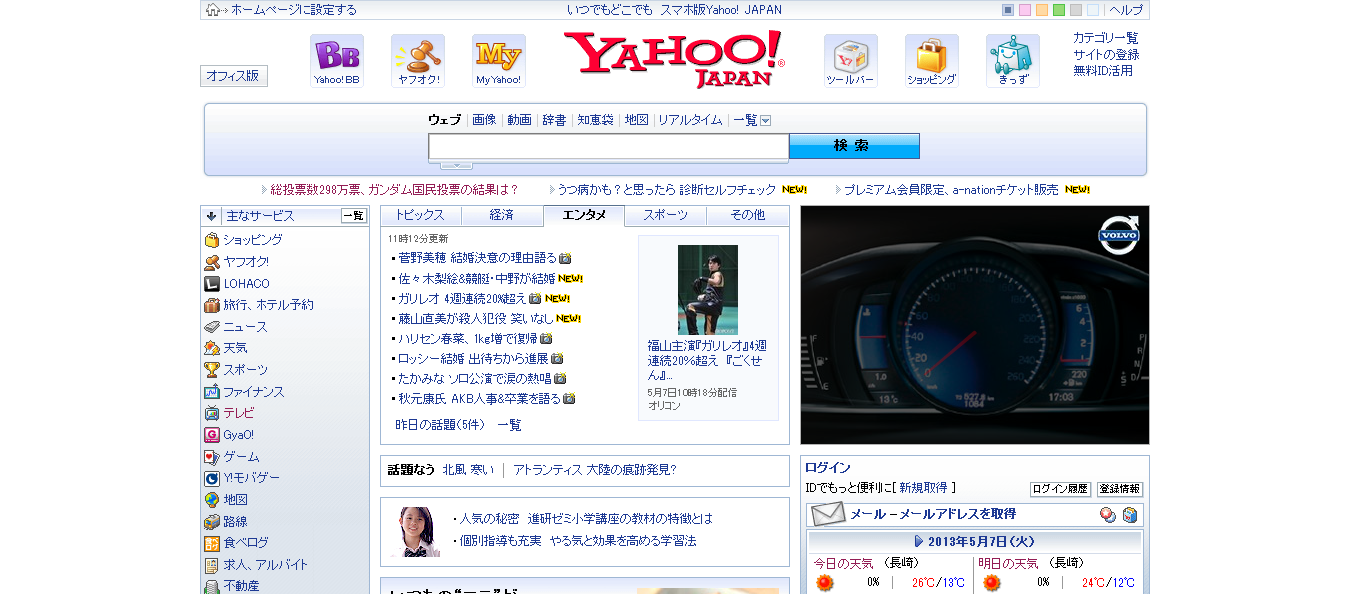Click cards icon for ゲーム

212,457
